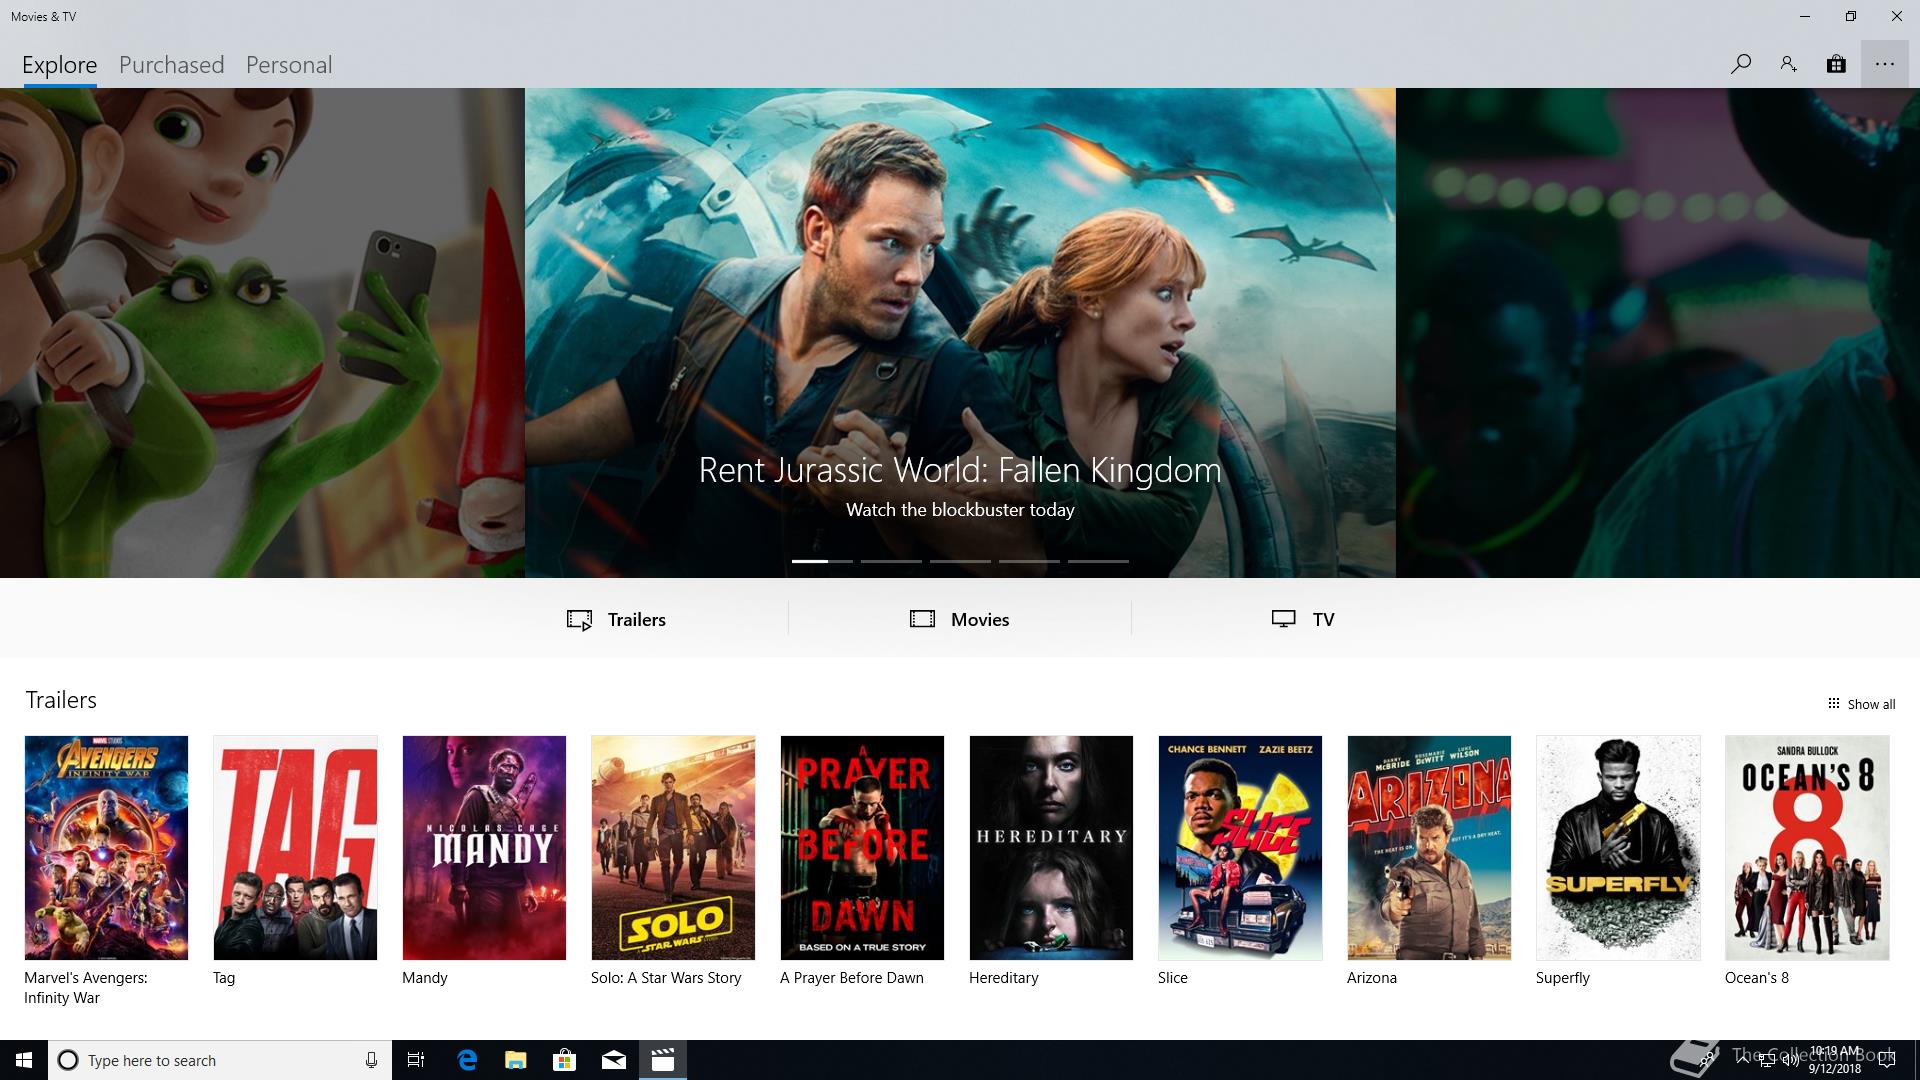Image resolution: width=1920 pixels, height=1080 pixels.
Task: Select the fourth carousel page indicator
Action: [1029, 561]
